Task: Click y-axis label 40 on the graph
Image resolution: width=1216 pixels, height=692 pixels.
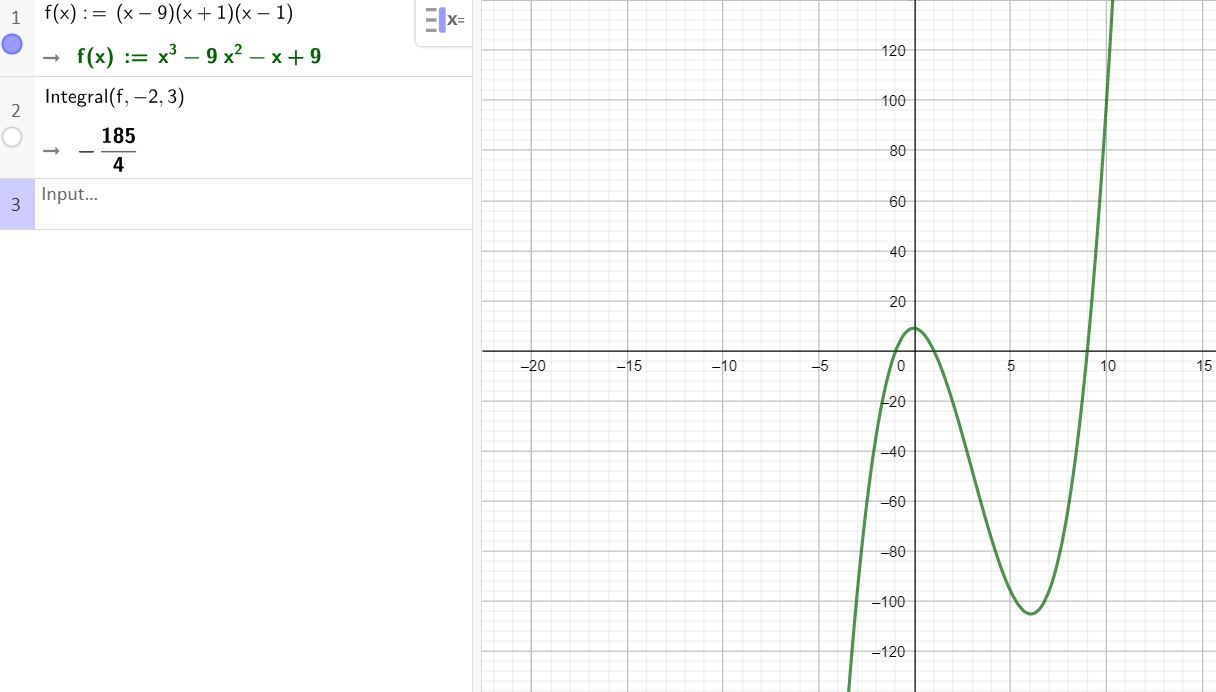Action: pyautogui.click(x=897, y=252)
